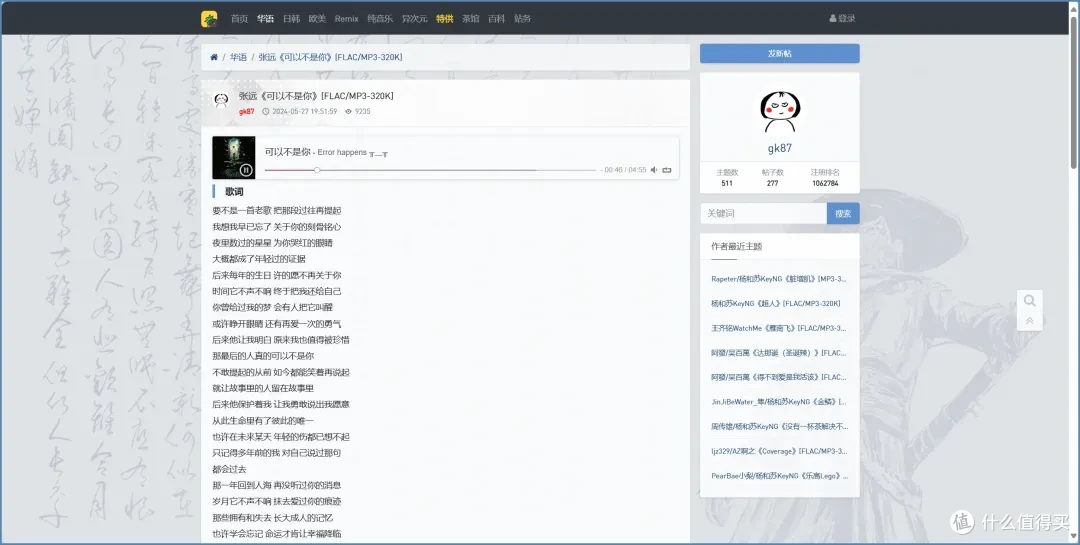The width and height of the screenshot is (1080, 545).
Task: Open the 杨和苏KeyNG《蛆人》 topic
Action: coord(776,304)
